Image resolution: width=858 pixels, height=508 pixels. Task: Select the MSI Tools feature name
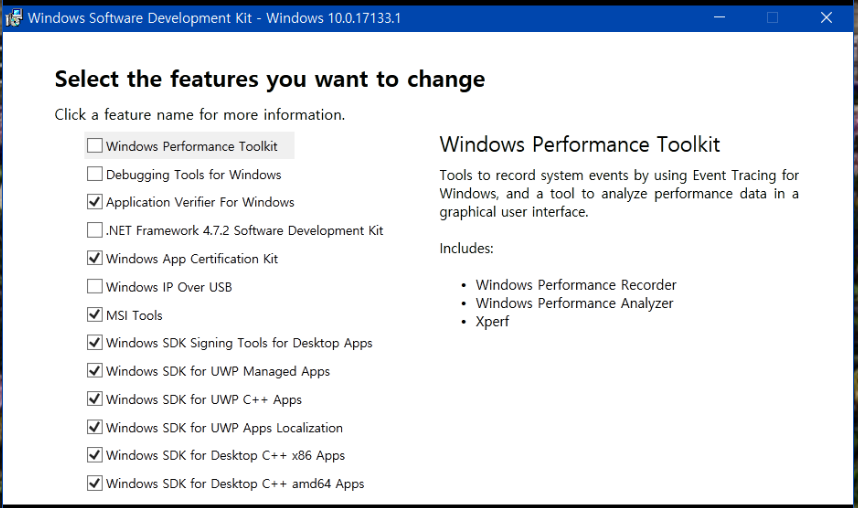[x=134, y=315]
